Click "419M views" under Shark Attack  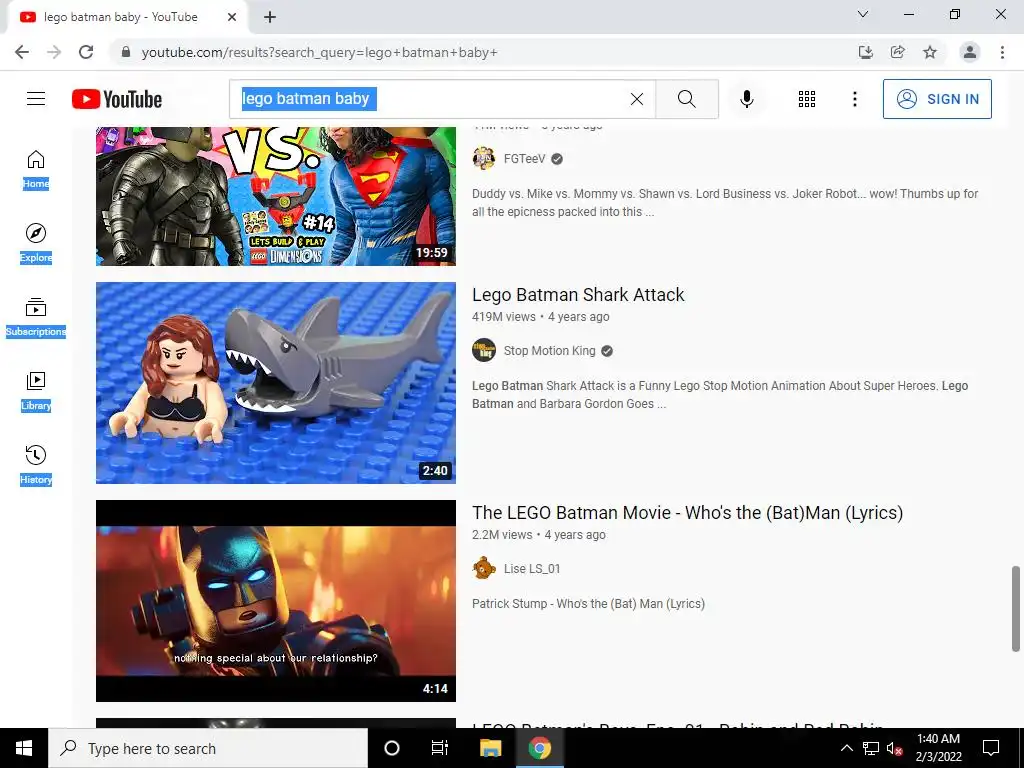[504, 317]
